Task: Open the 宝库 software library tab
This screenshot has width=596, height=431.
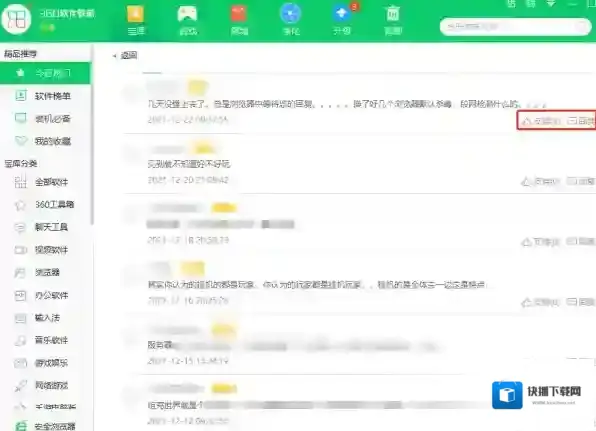Action: click(136, 21)
